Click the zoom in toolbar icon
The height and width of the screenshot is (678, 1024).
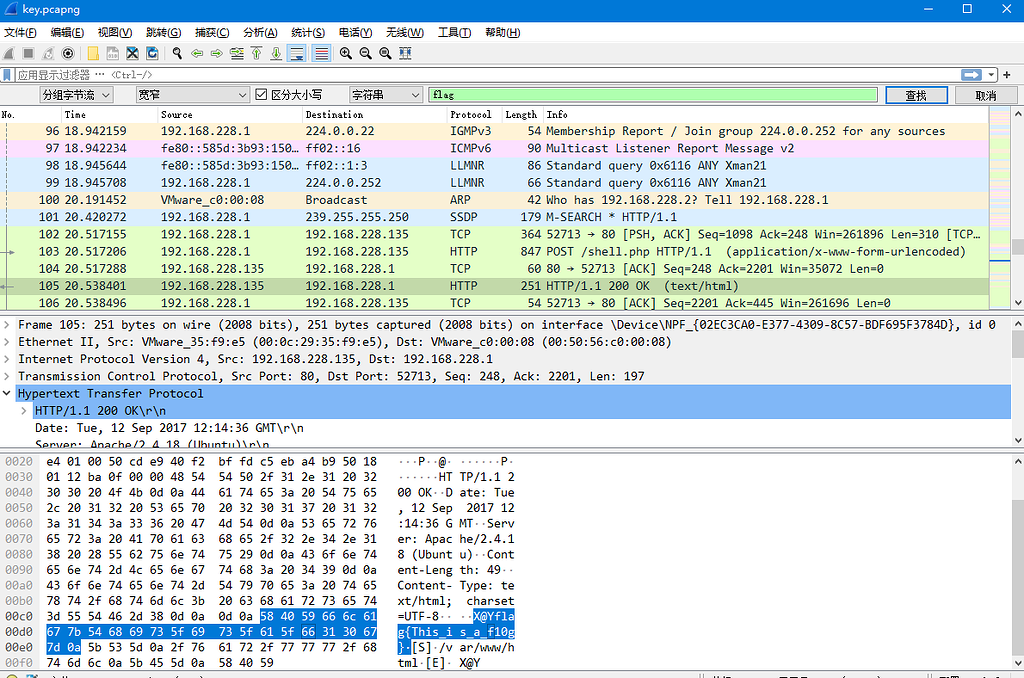(346, 53)
